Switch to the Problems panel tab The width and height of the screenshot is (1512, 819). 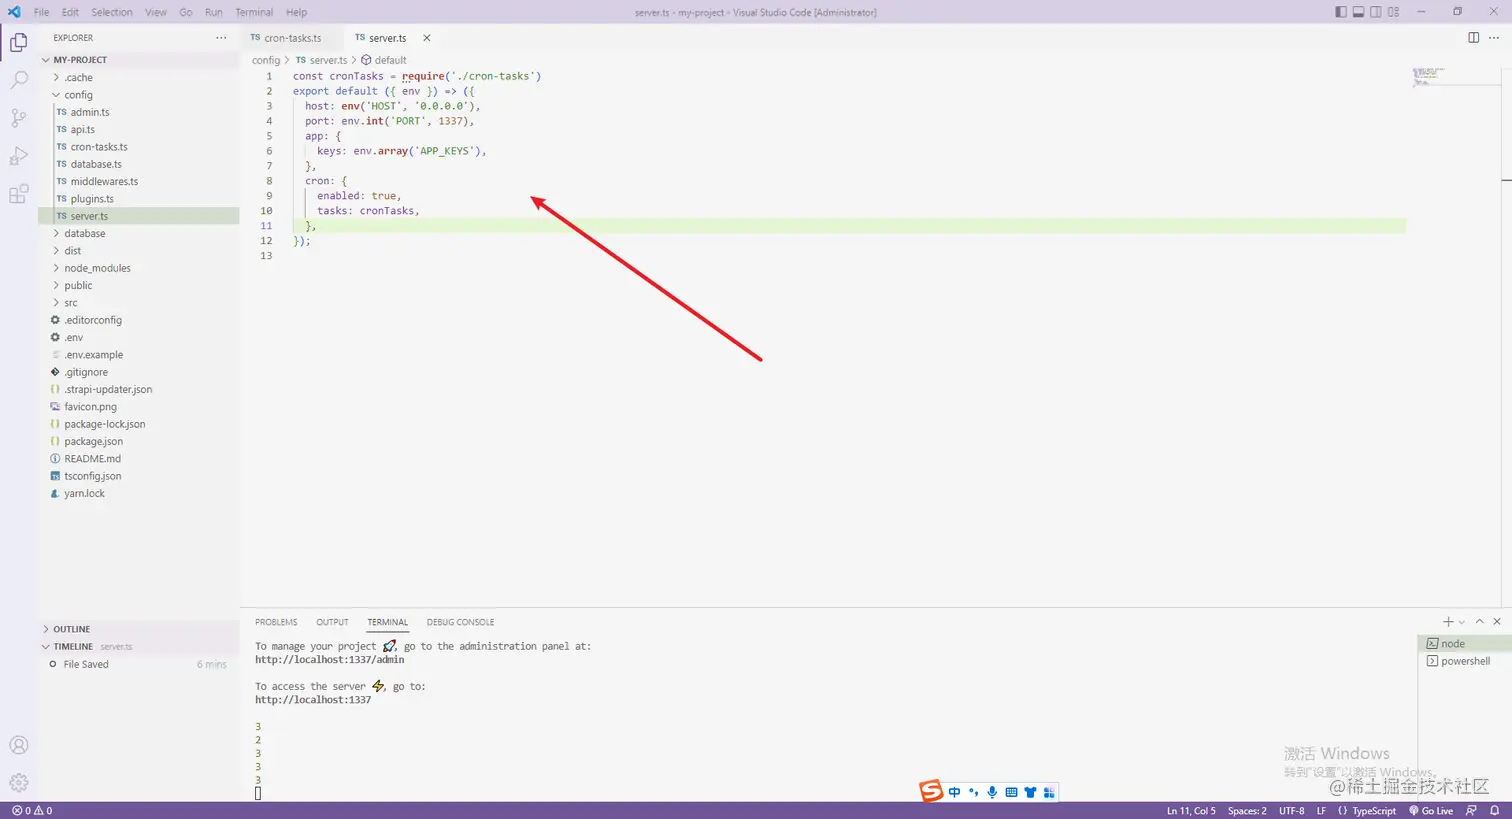point(276,622)
